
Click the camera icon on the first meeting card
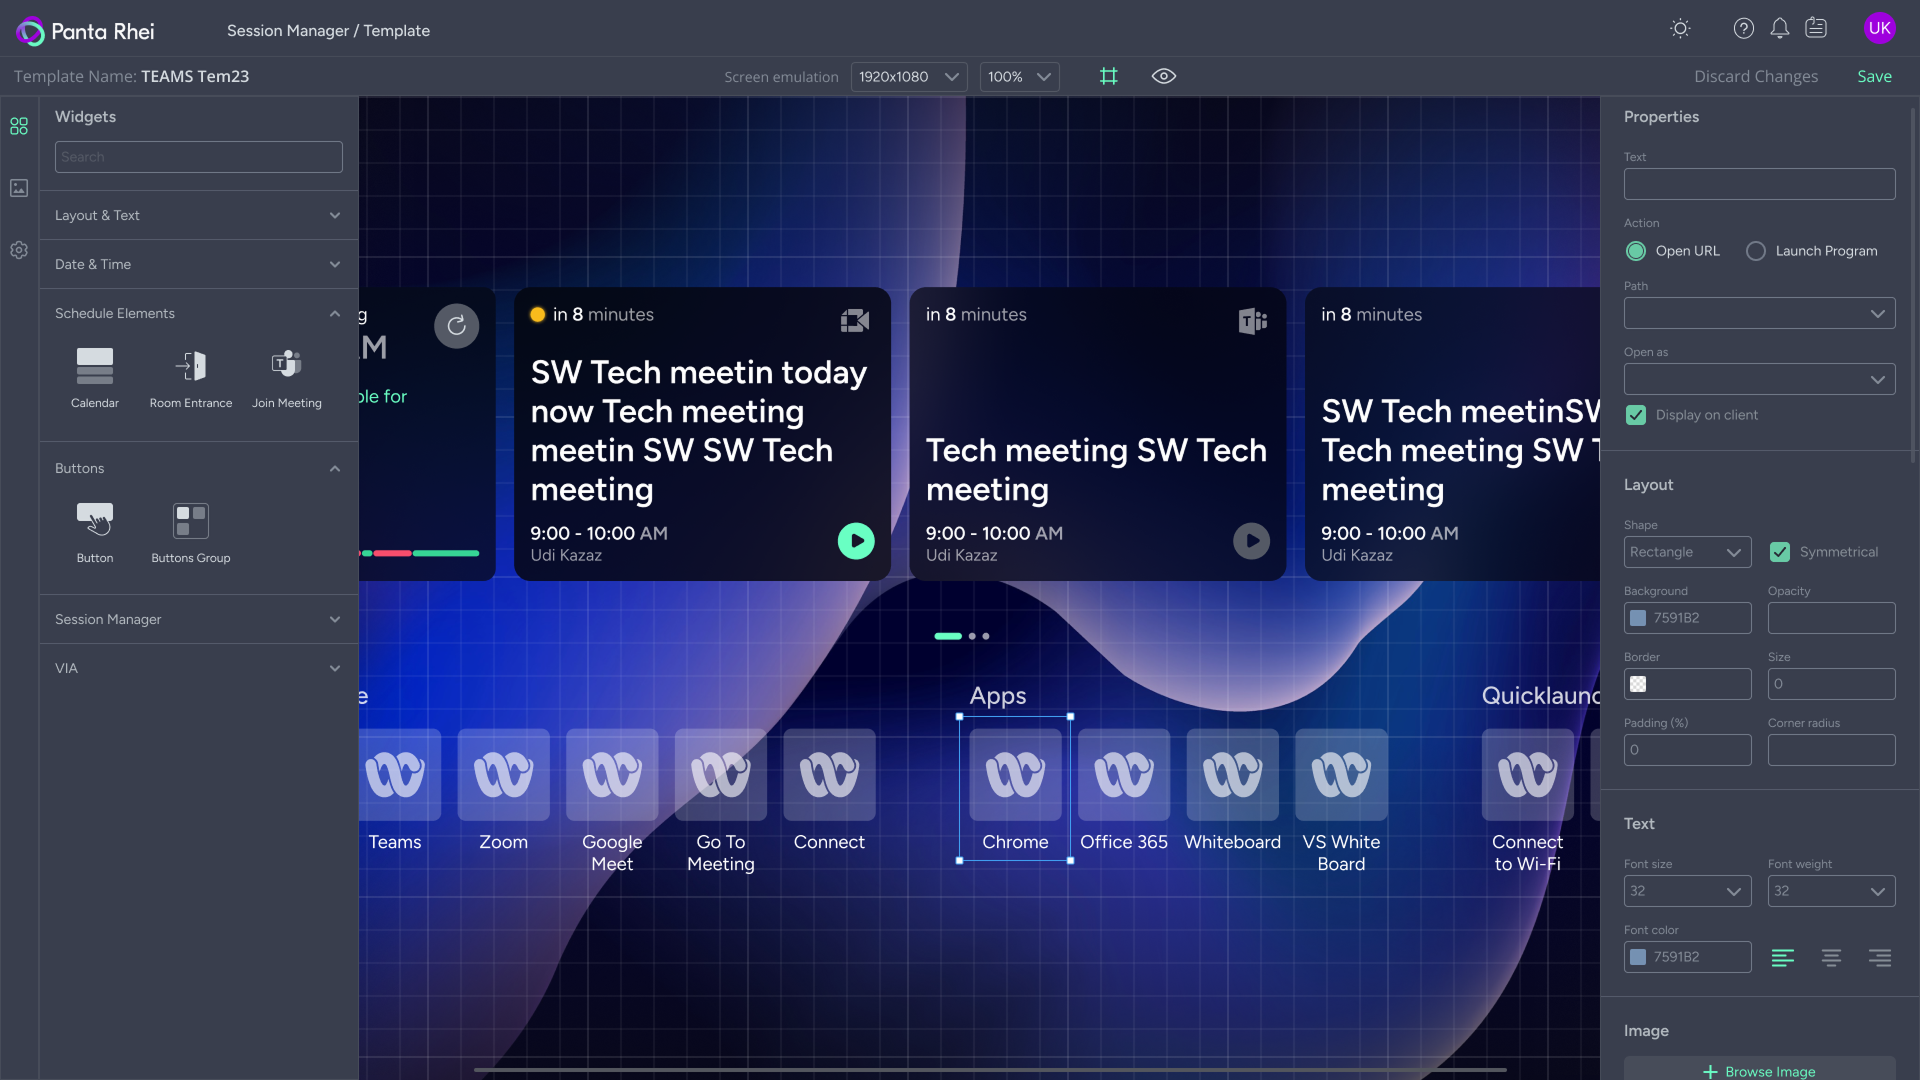855,320
